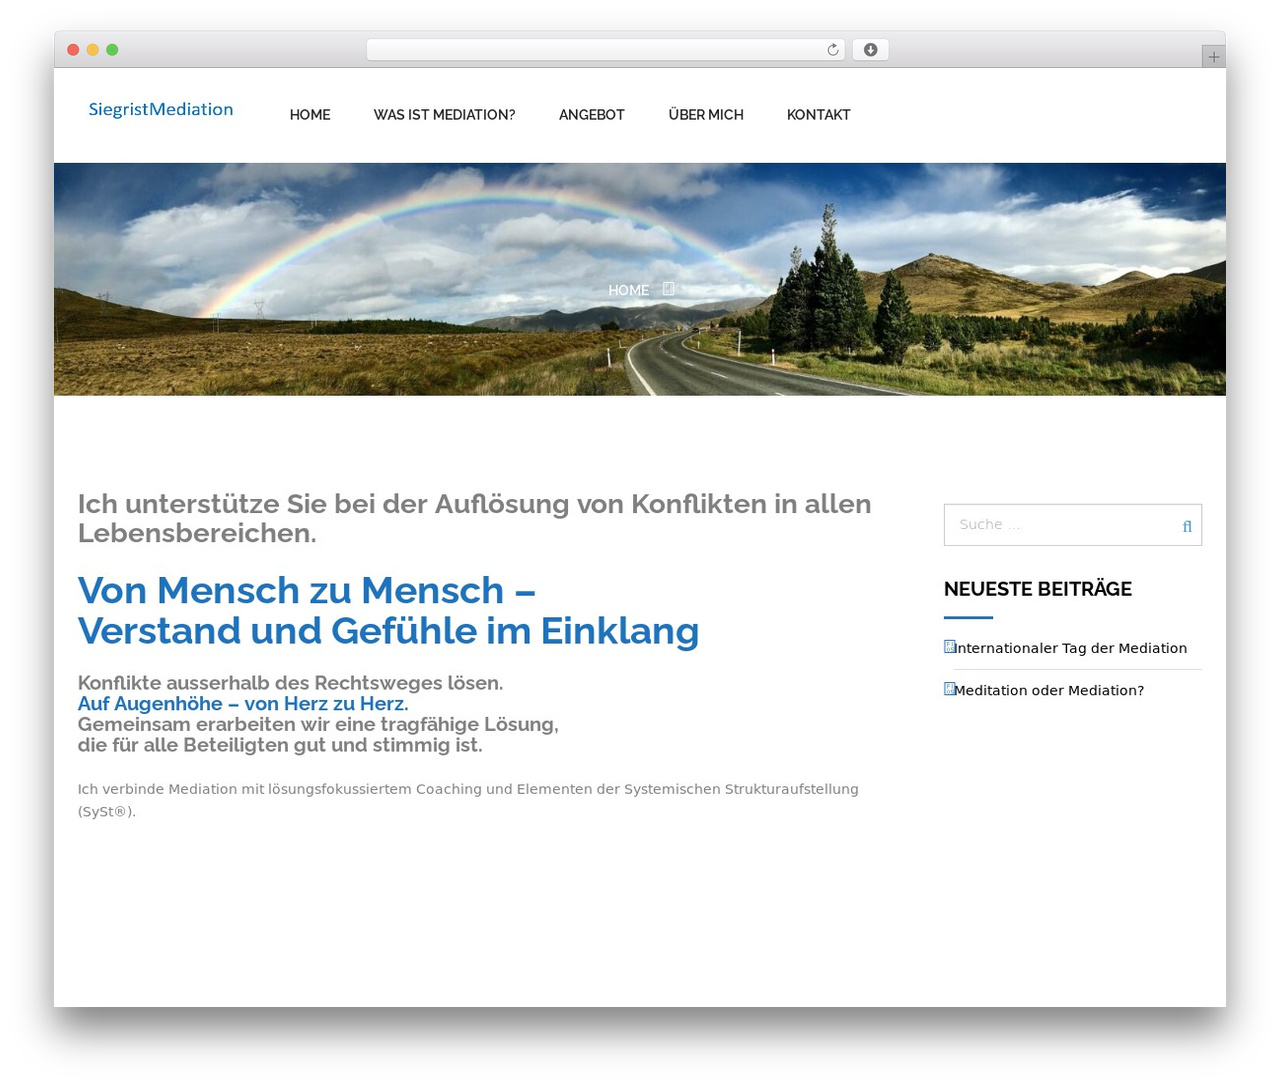Viewport: 1280px width, 1084px height.
Task: Open the HOME menu item
Action: pos(310,115)
